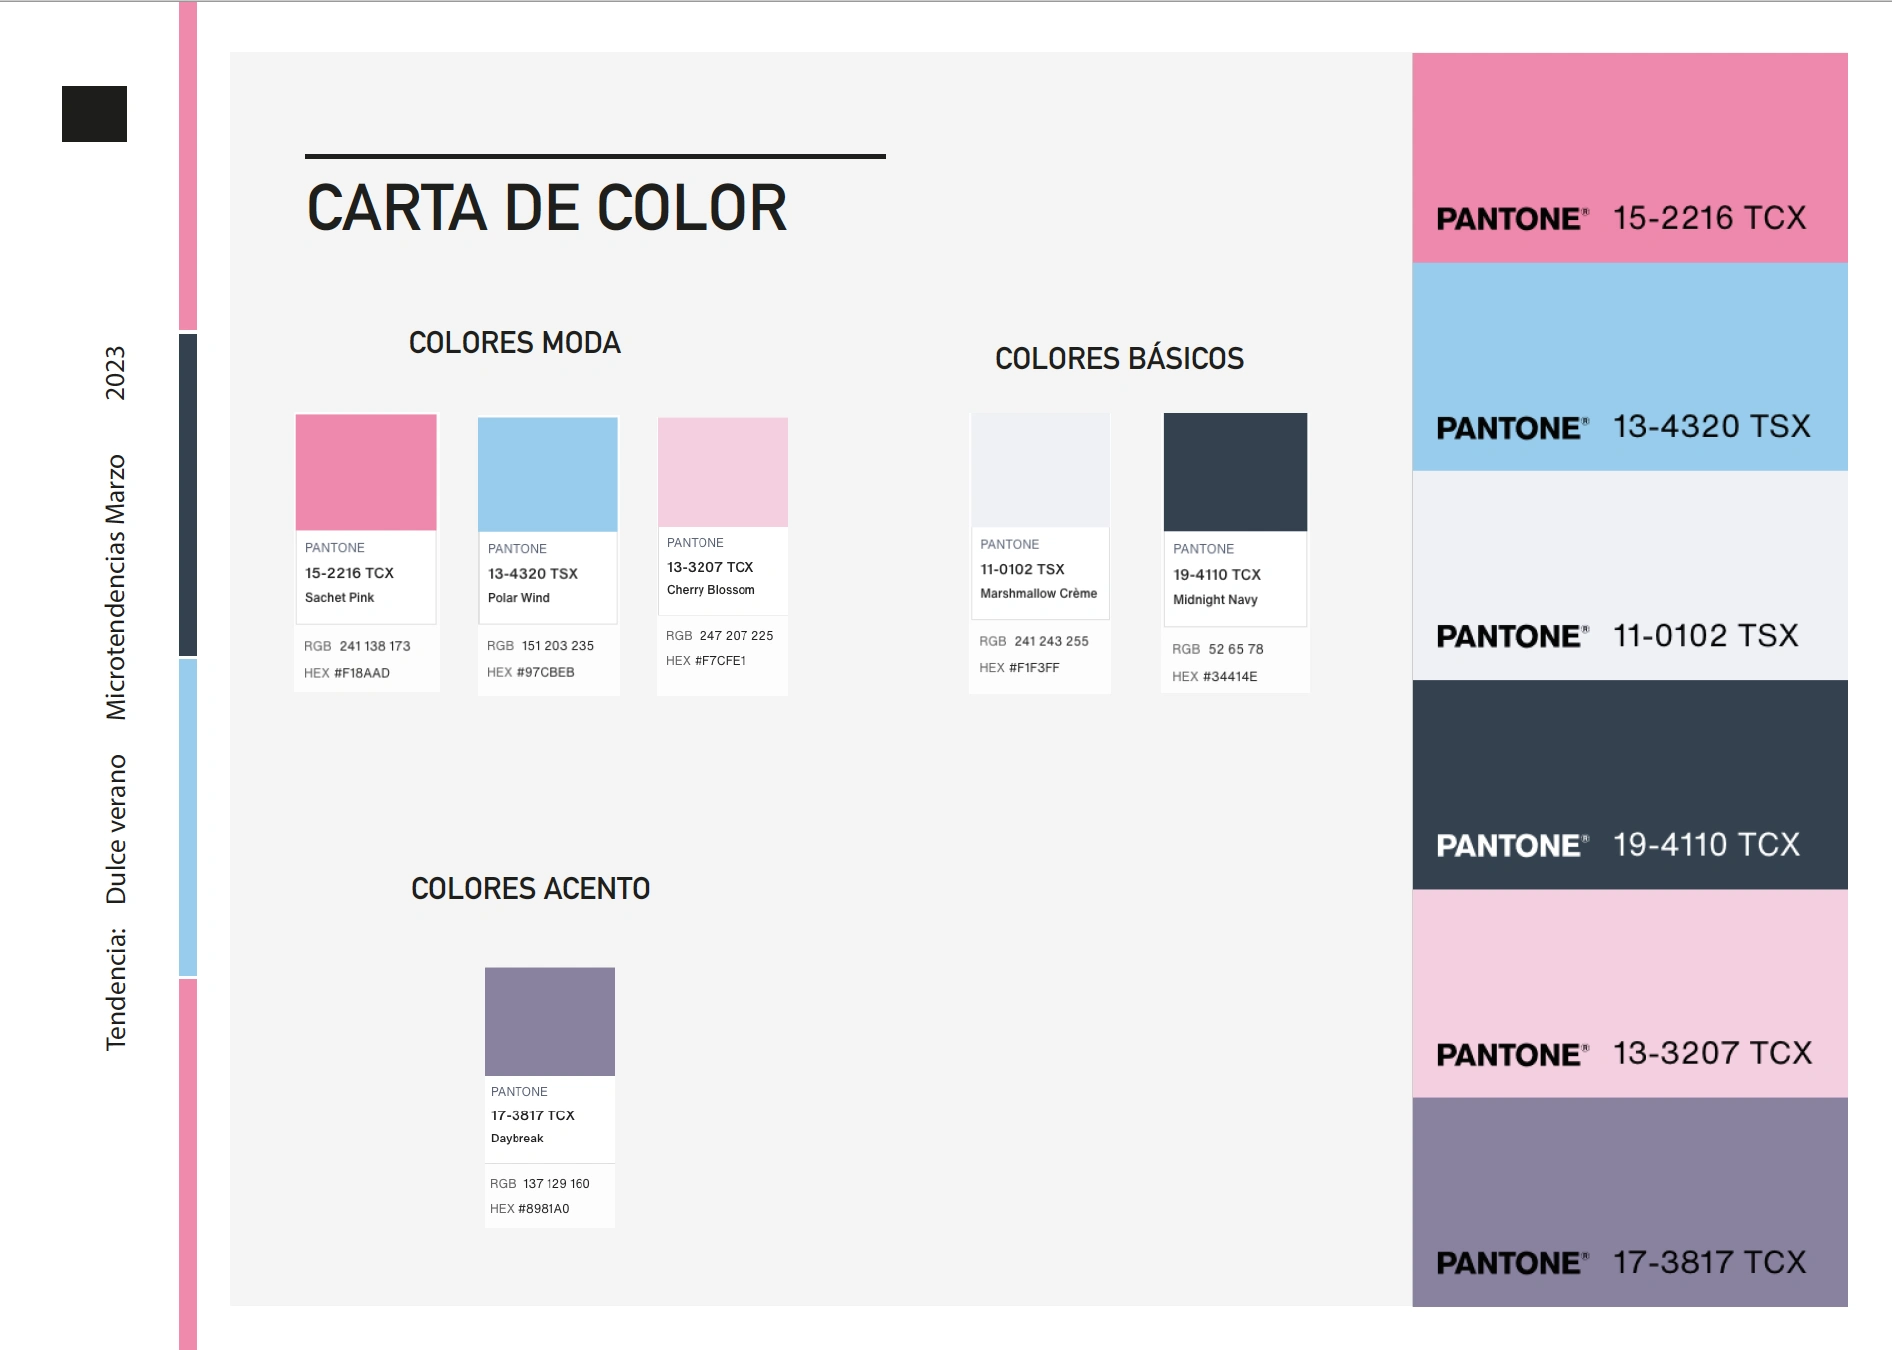Click the vertical Microtendencias Marzo text
Screen dimensions: 1892x1350
click(116, 587)
